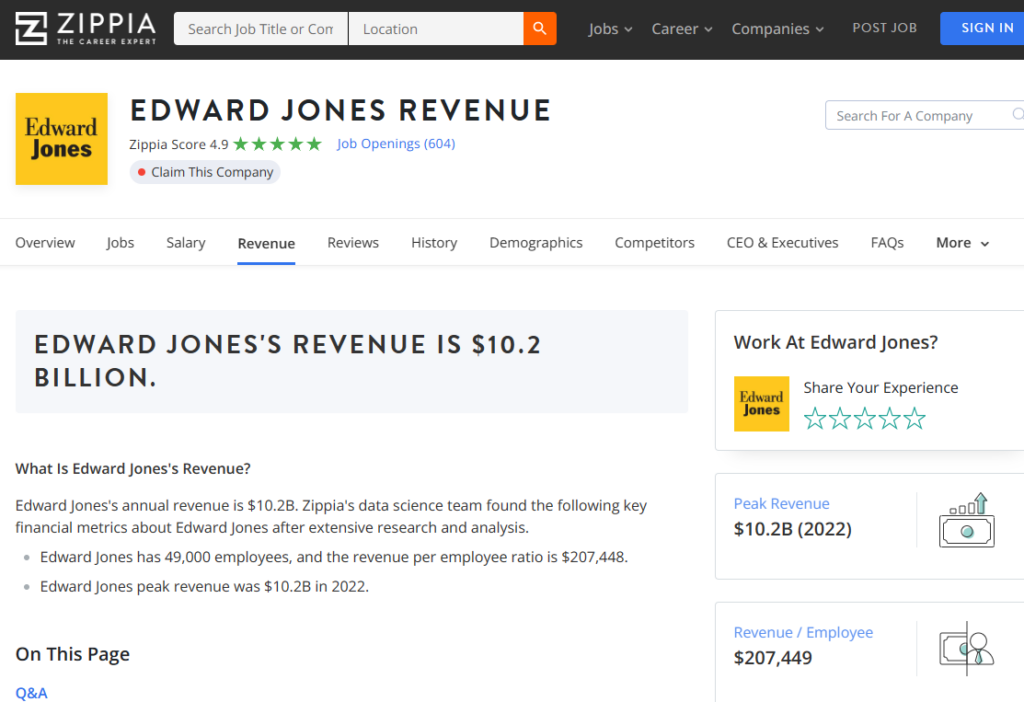Click the green Zippia Score stars
This screenshot has width=1024, height=702.
click(278, 144)
